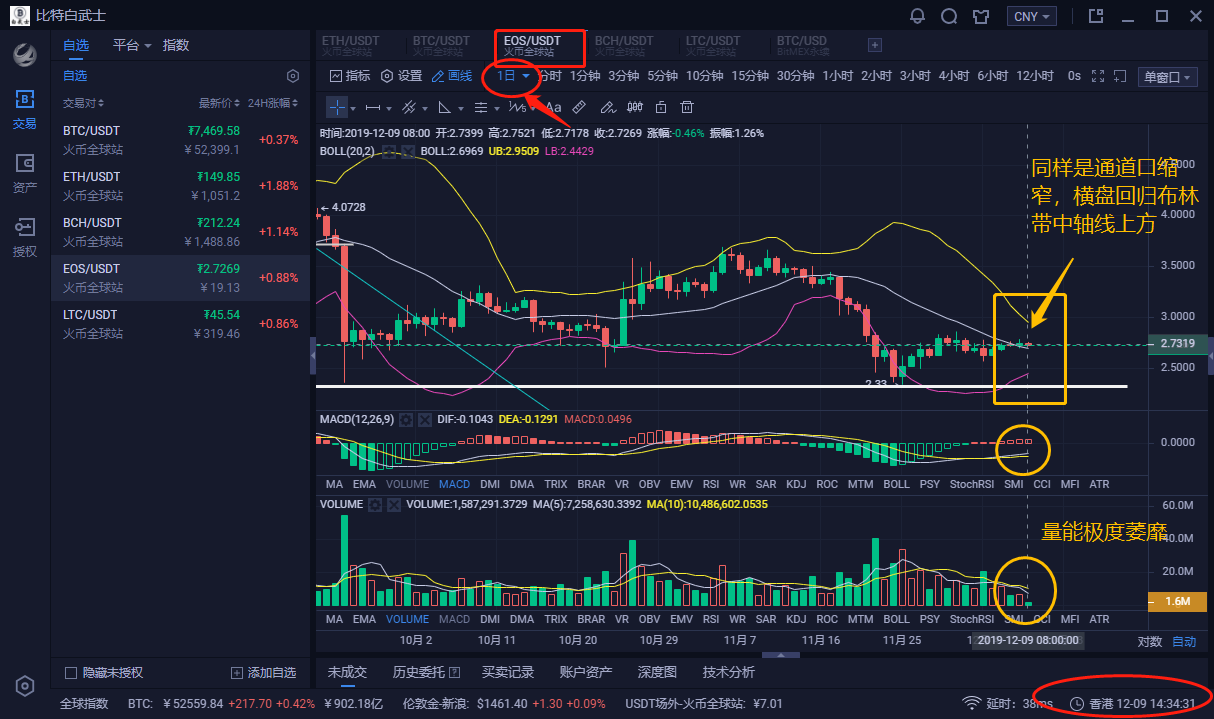Image resolution: width=1214 pixels, height=719 pixels.
Task: Open watchlist settings hexagon next to 自选
Action: [x=293, y=76]
